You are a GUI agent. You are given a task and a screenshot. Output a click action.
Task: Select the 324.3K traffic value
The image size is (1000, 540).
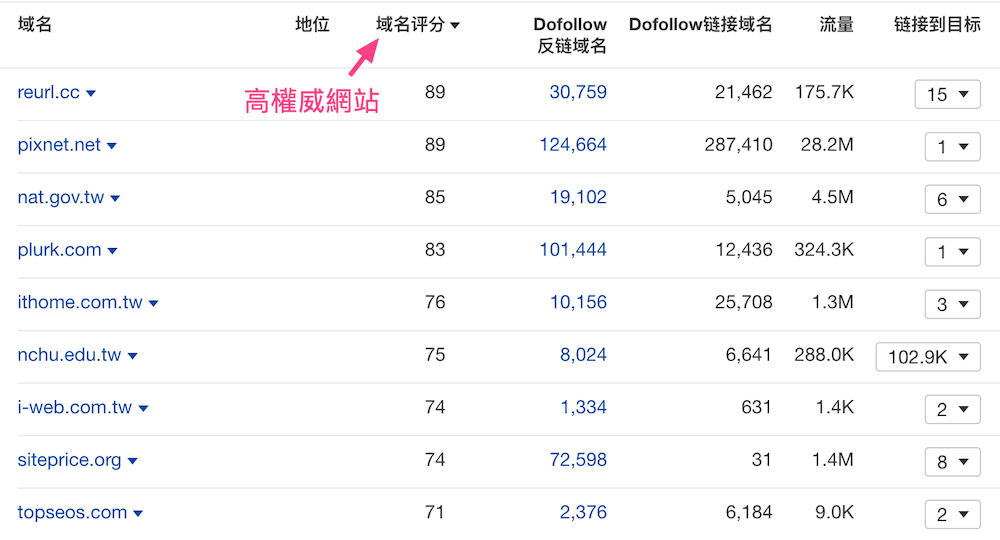tap(824, 250)
